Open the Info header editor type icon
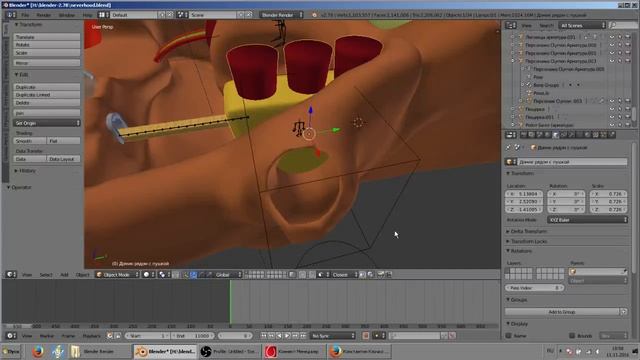Screen dimensions: 640x360 click(x=11, y=15)
